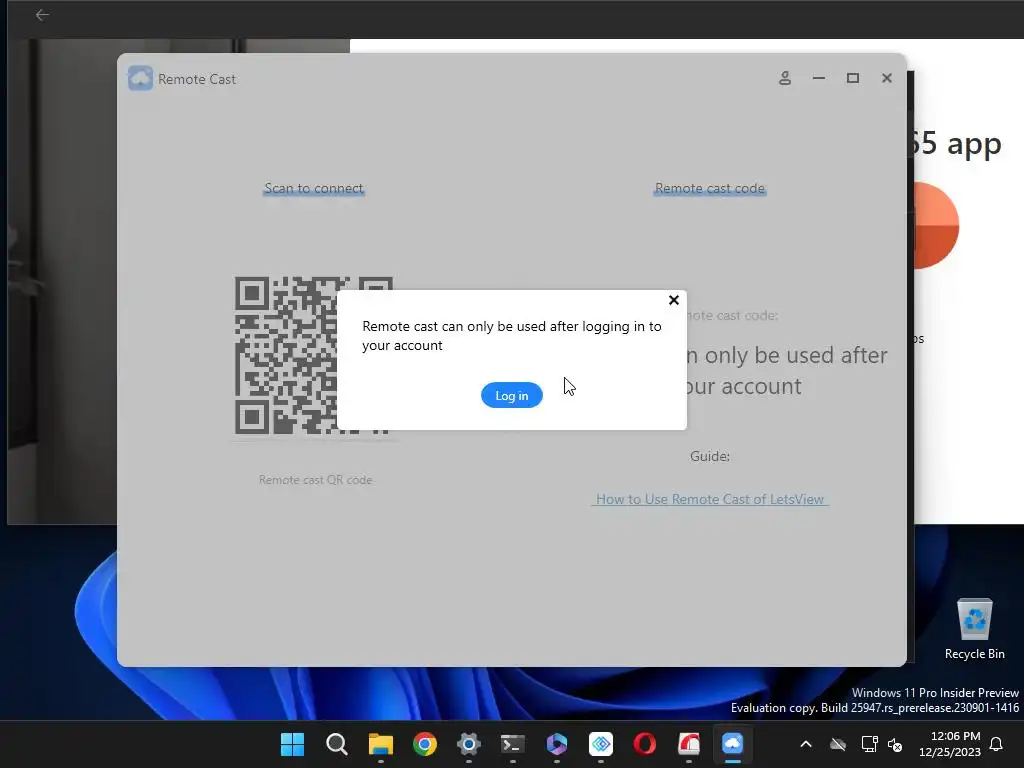Minimize the Remote Cast window

(x=819, y=78)
